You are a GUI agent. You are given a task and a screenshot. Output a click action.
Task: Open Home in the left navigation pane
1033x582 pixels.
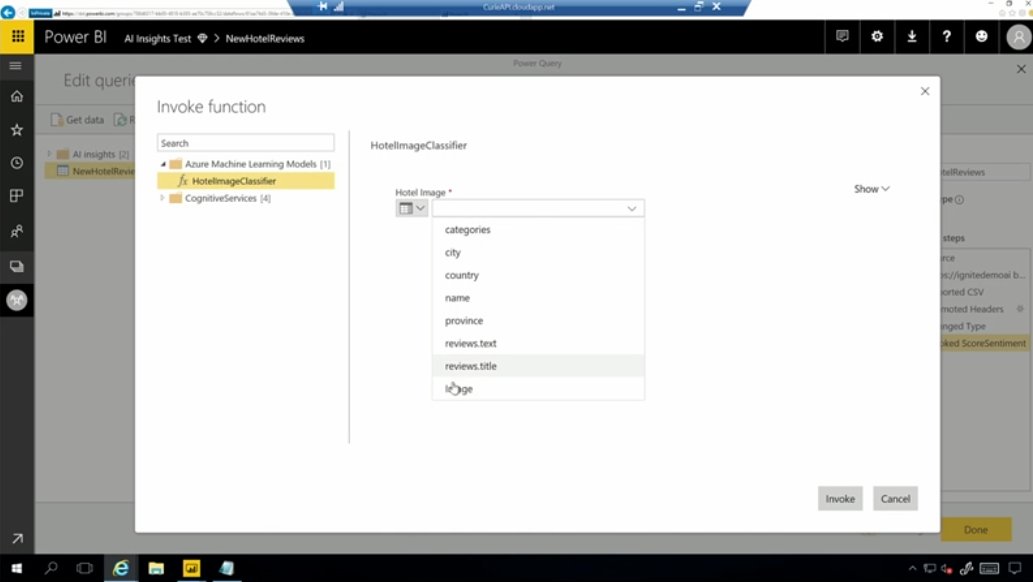[x=15, y=96]
